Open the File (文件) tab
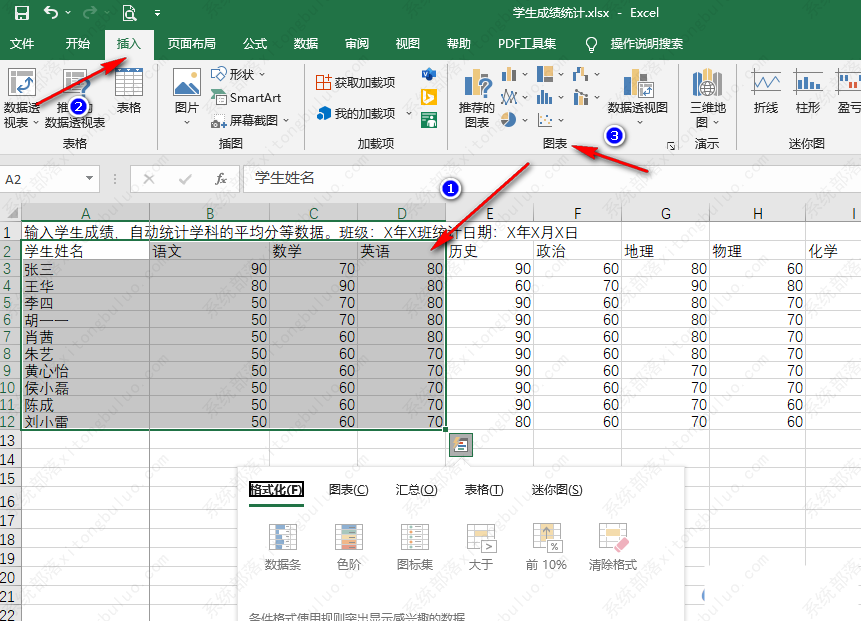Image resolution: width=861 pixels, height=621 pixels. coord(22,44)
